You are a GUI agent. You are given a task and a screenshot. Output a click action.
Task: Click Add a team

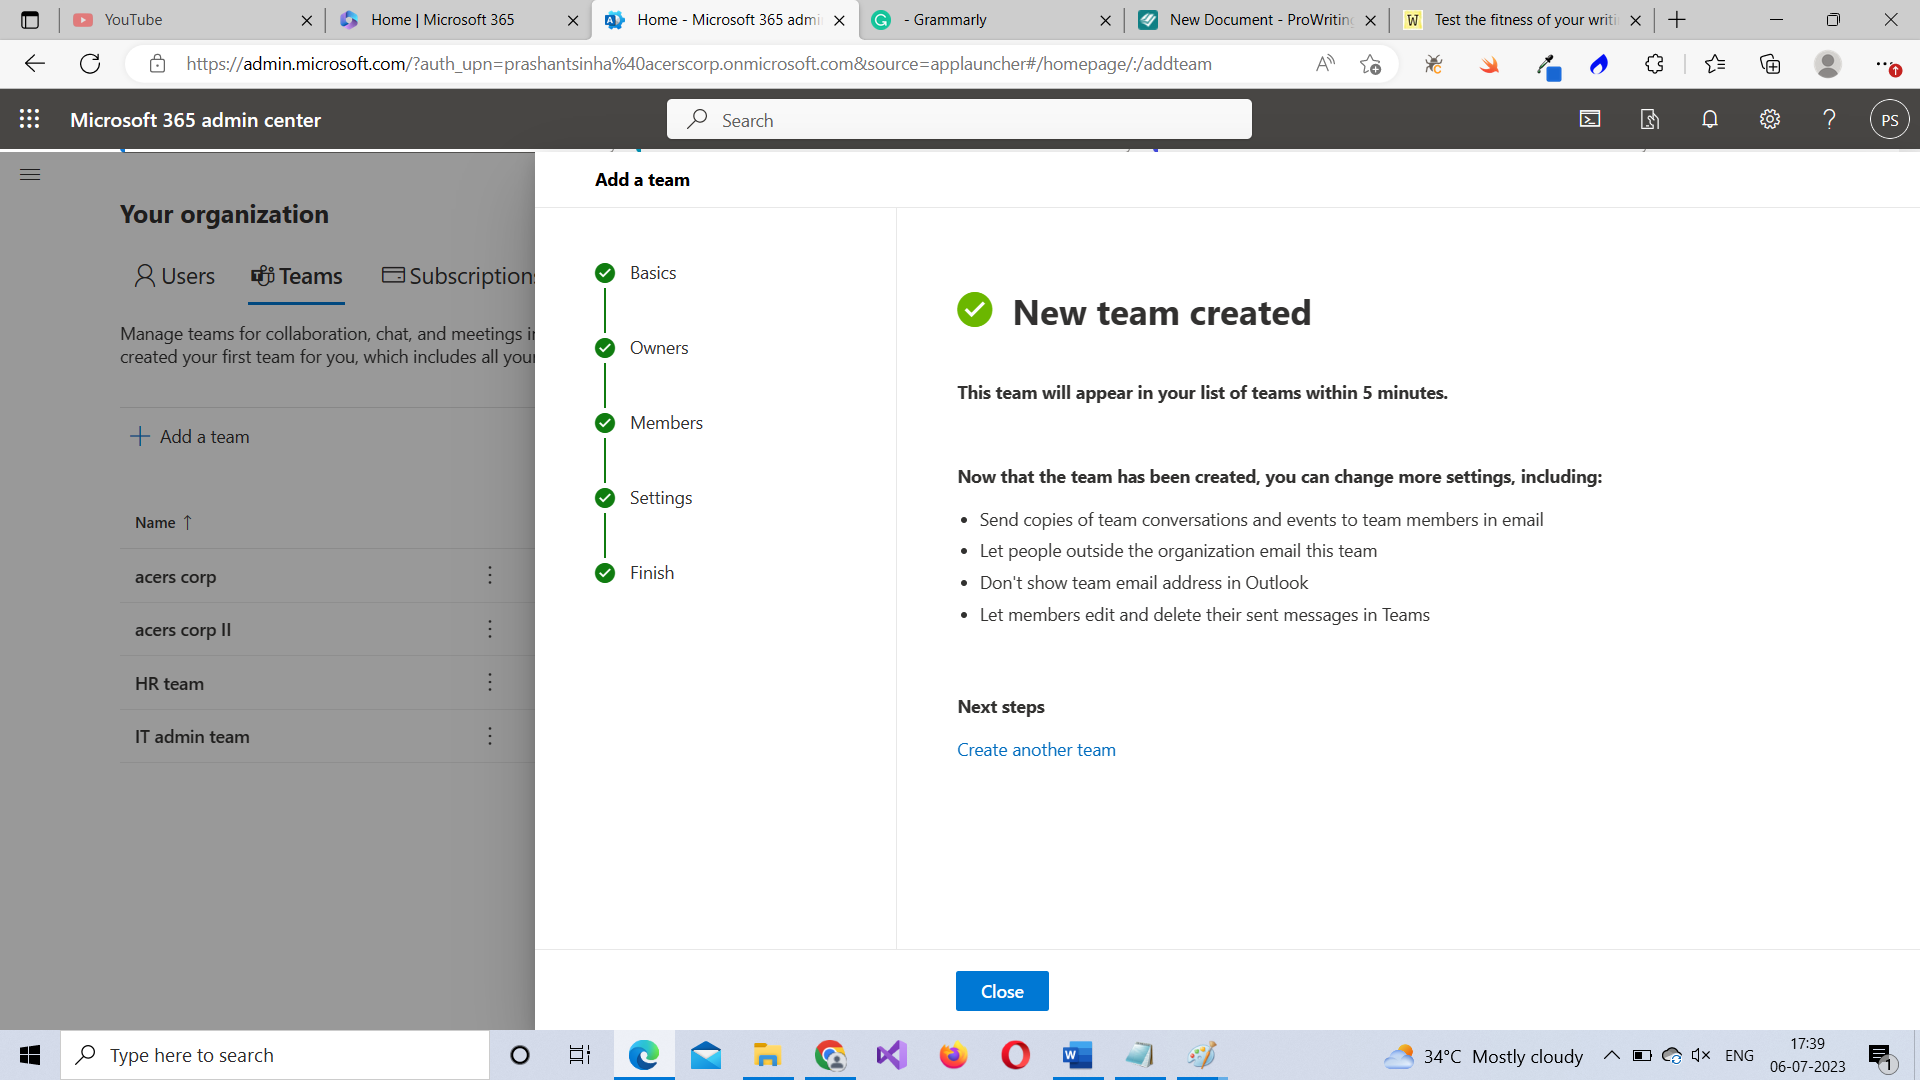click(190, 437)
